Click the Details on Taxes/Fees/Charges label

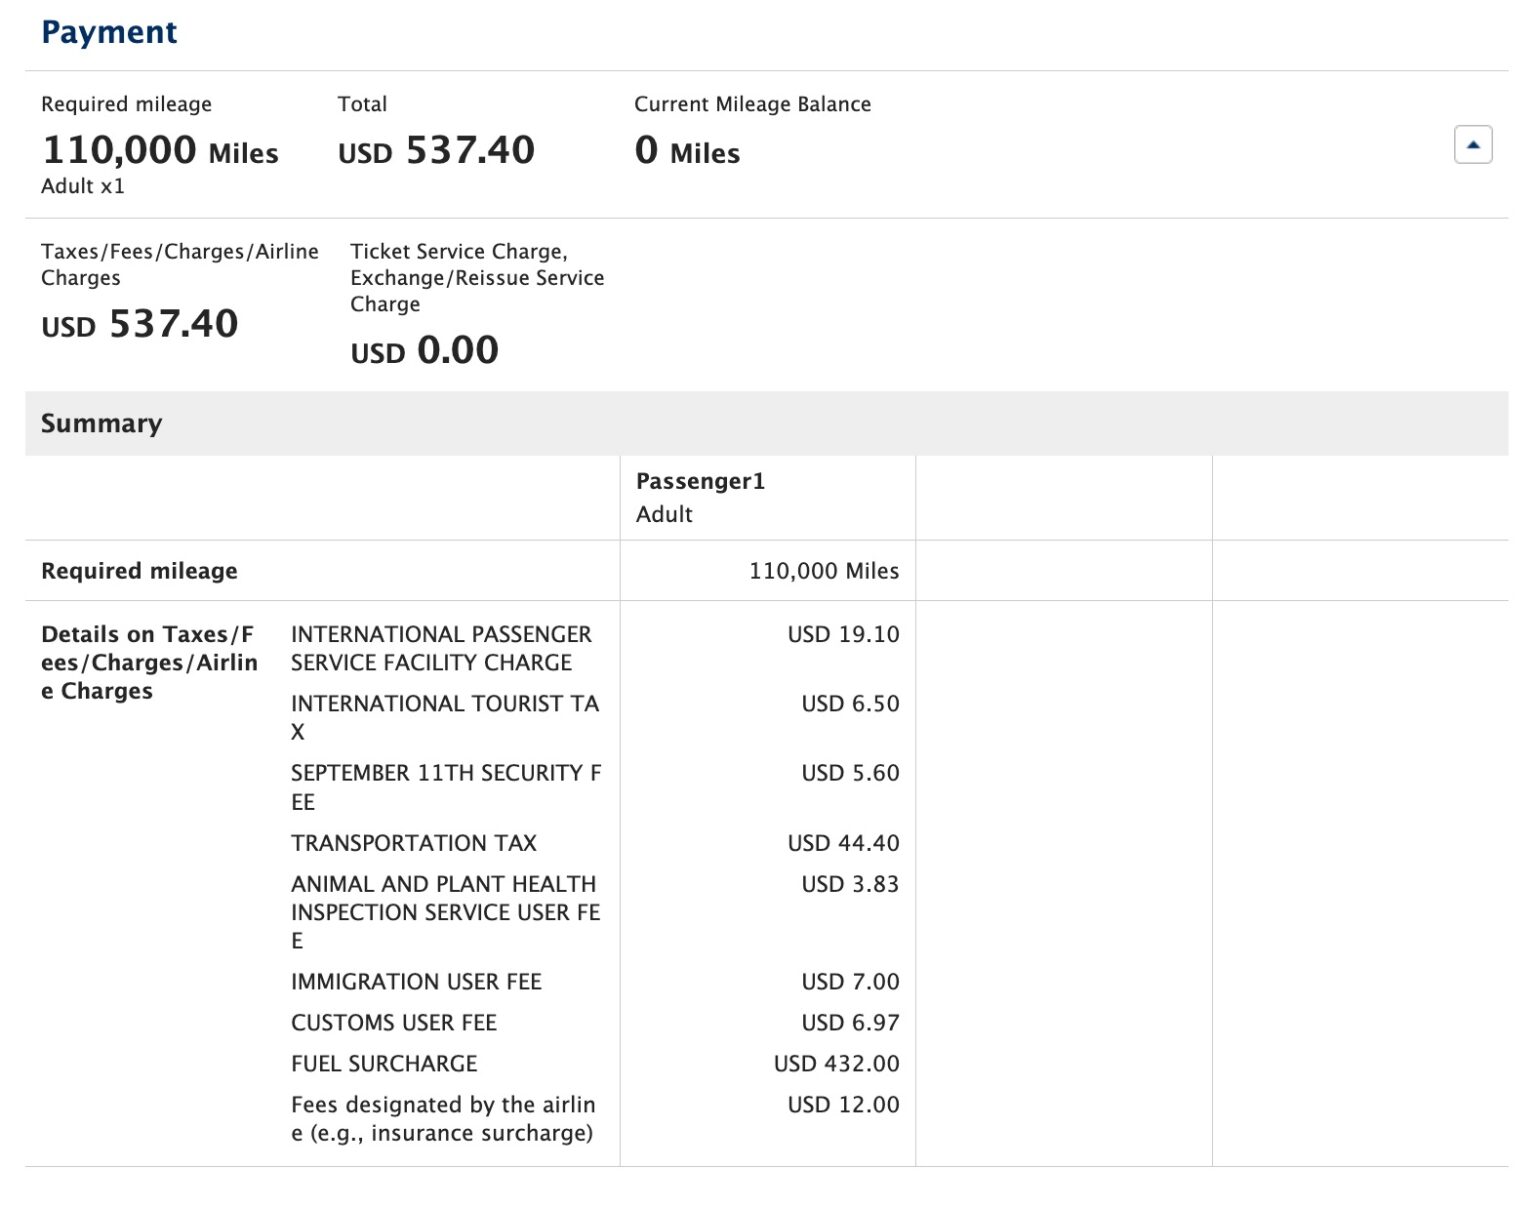(149, 661)
